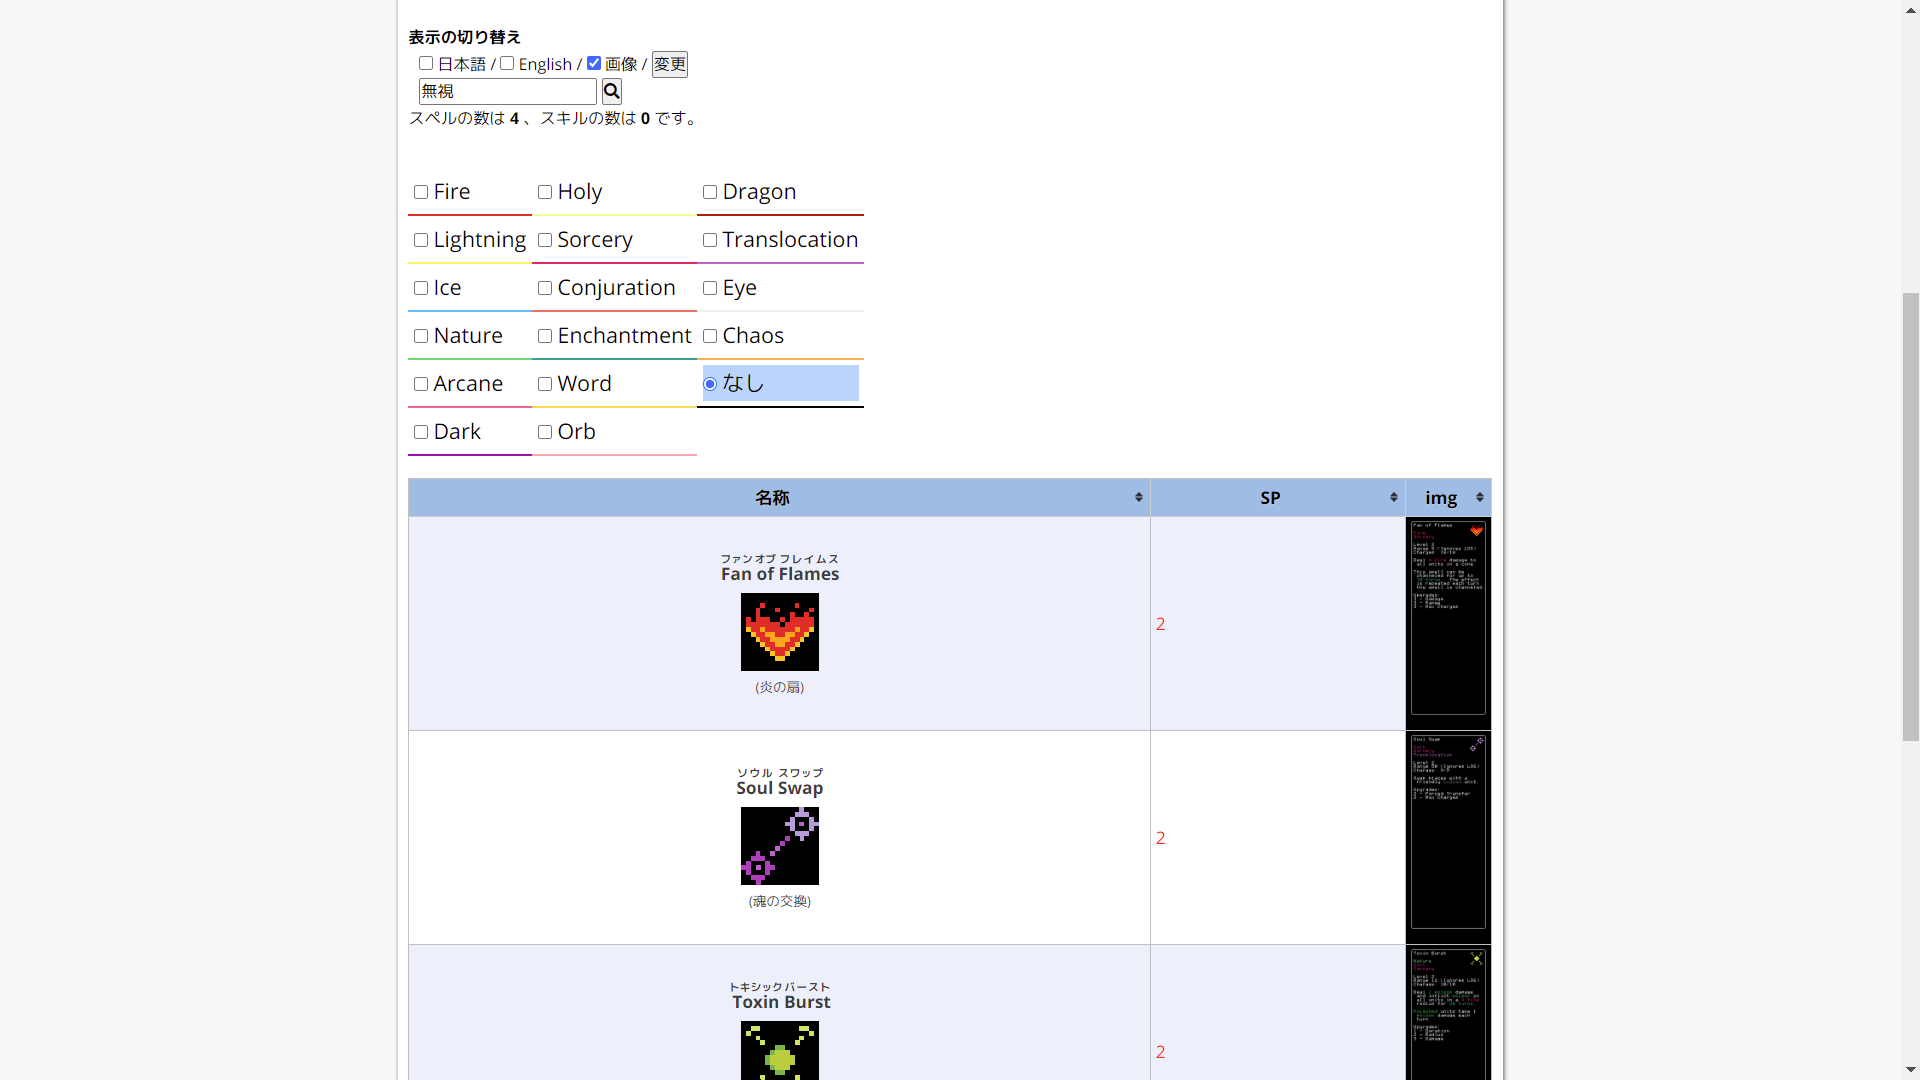Click the page vertical scrollbar thumb
The image size is (1920, 1080).
1910,515
